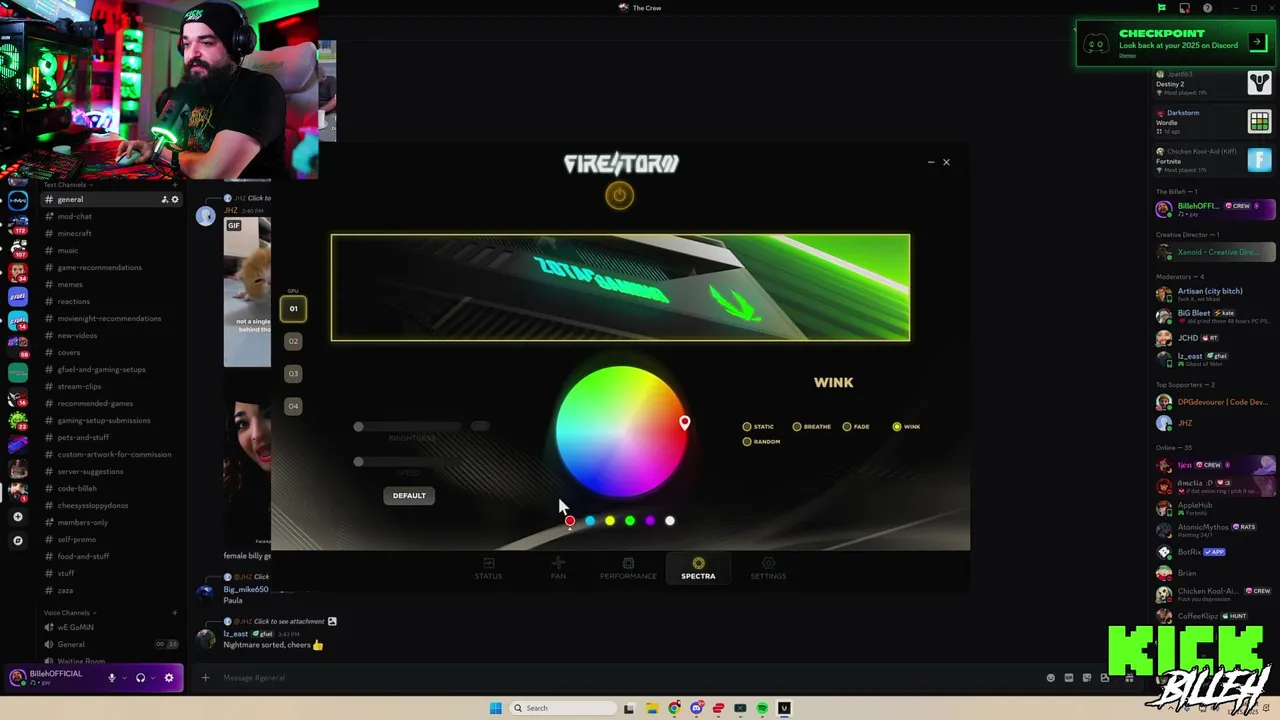
Task: Open microphone input options dropdown arrow
Action: pos(124,678)
